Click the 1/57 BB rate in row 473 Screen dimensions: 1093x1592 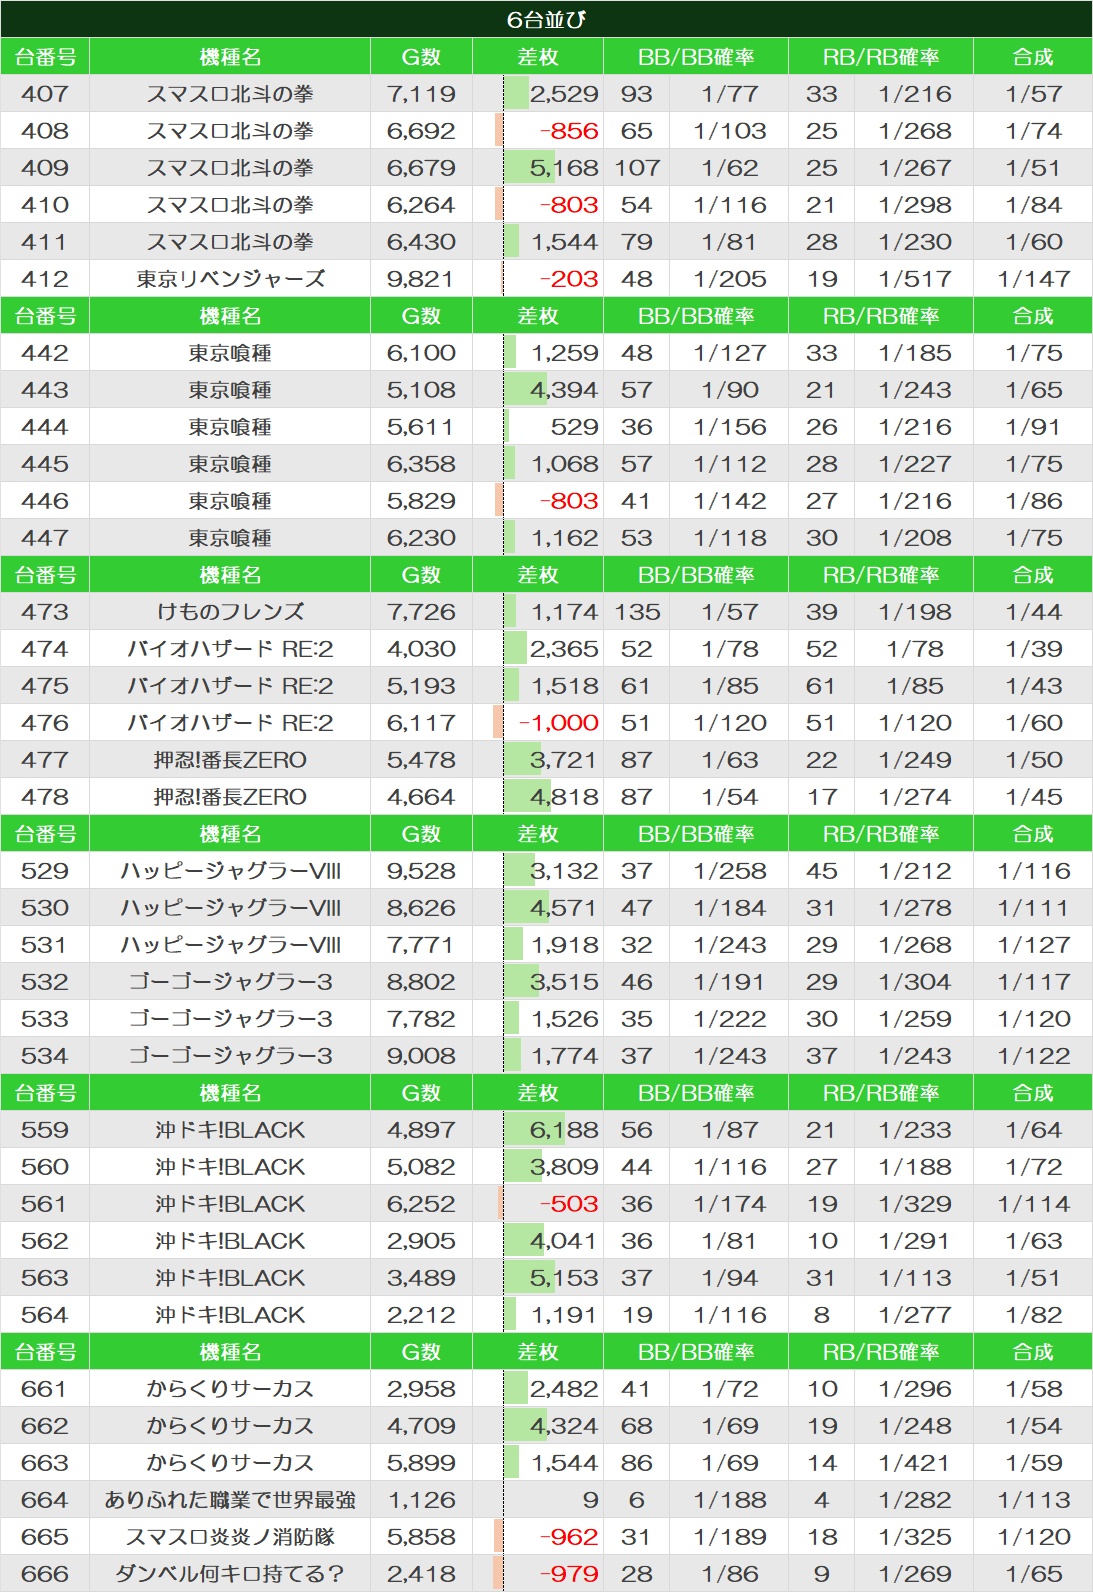[x=730, y=612]
